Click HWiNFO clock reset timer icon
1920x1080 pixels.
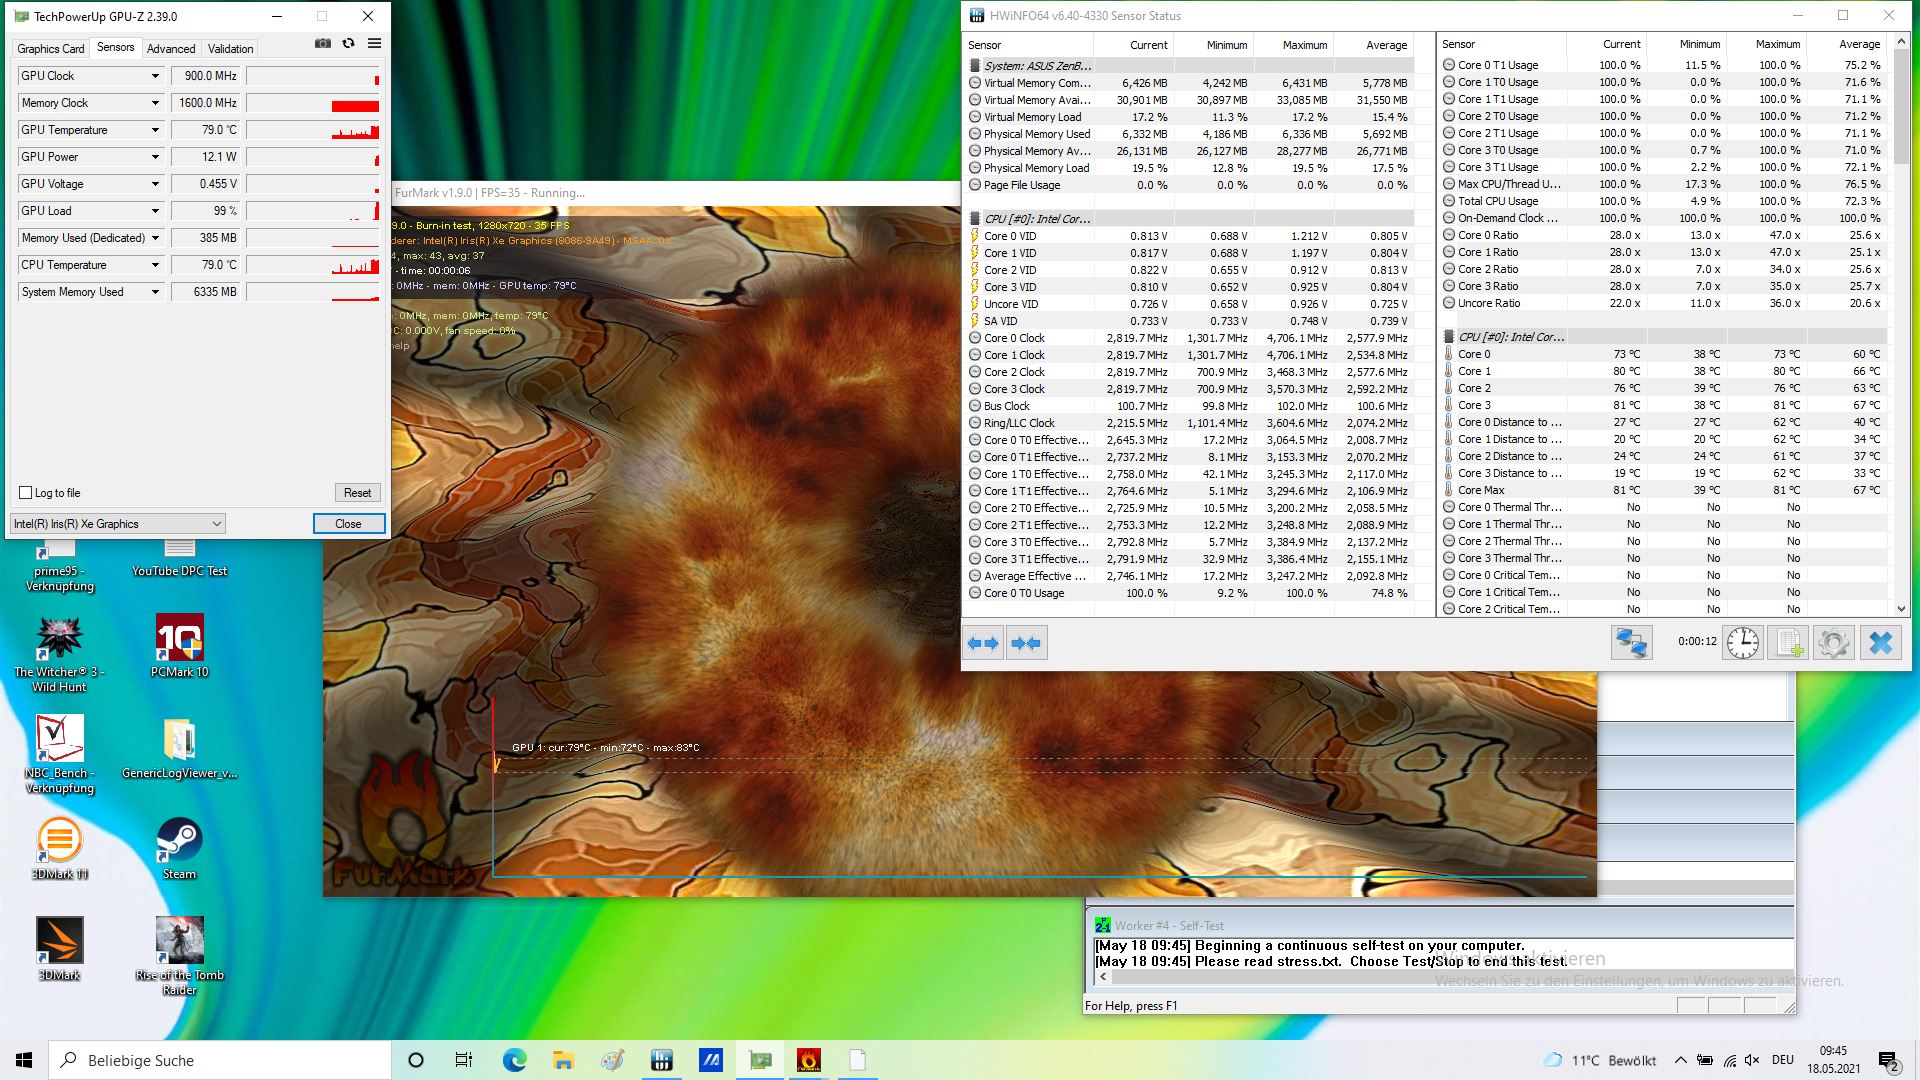tap(1742, 643)
